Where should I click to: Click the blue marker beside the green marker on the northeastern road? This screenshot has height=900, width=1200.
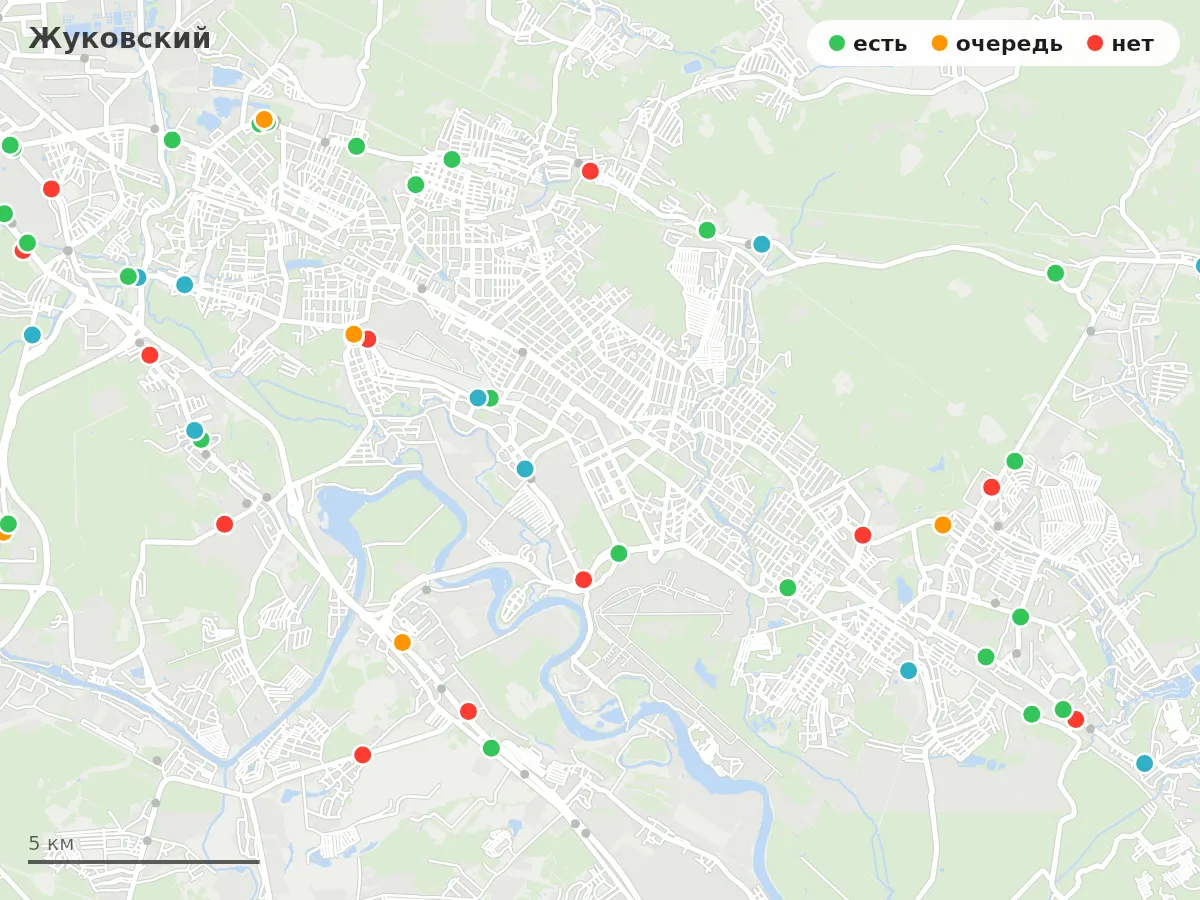coord(761,244)
